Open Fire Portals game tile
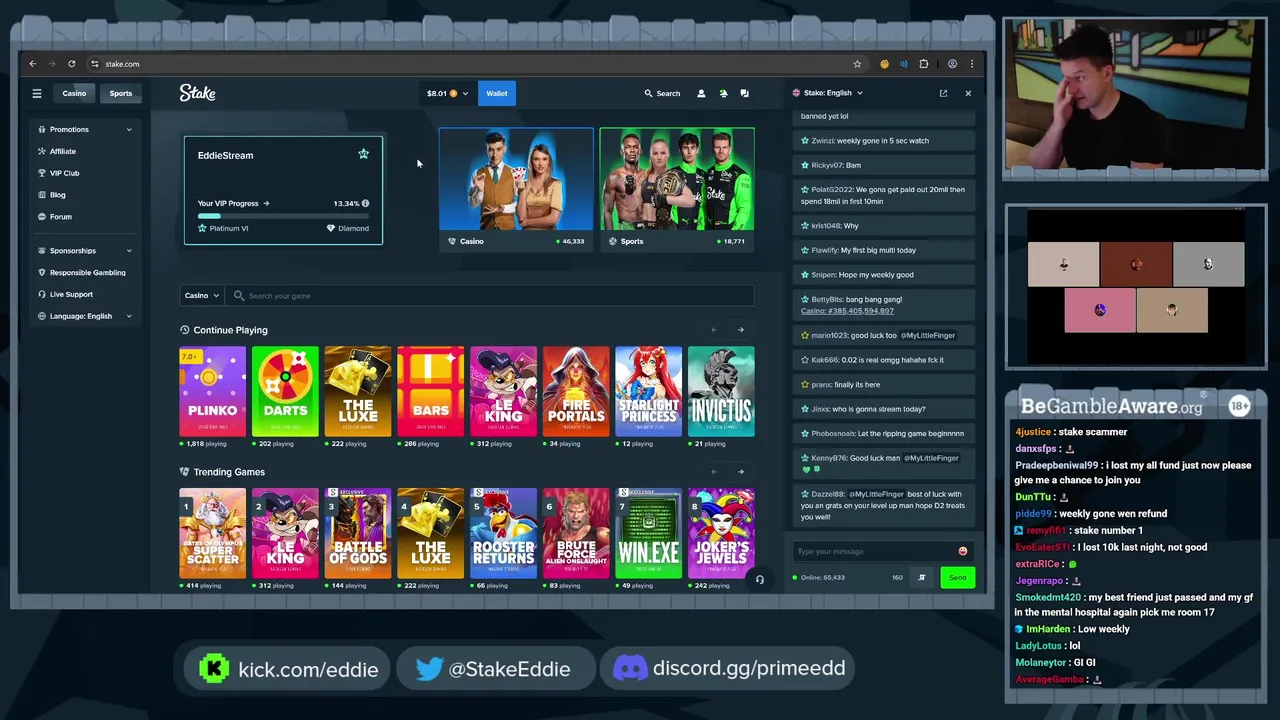Image resolution: width=1280 pixels, height=720 pixels. (576, 391)
